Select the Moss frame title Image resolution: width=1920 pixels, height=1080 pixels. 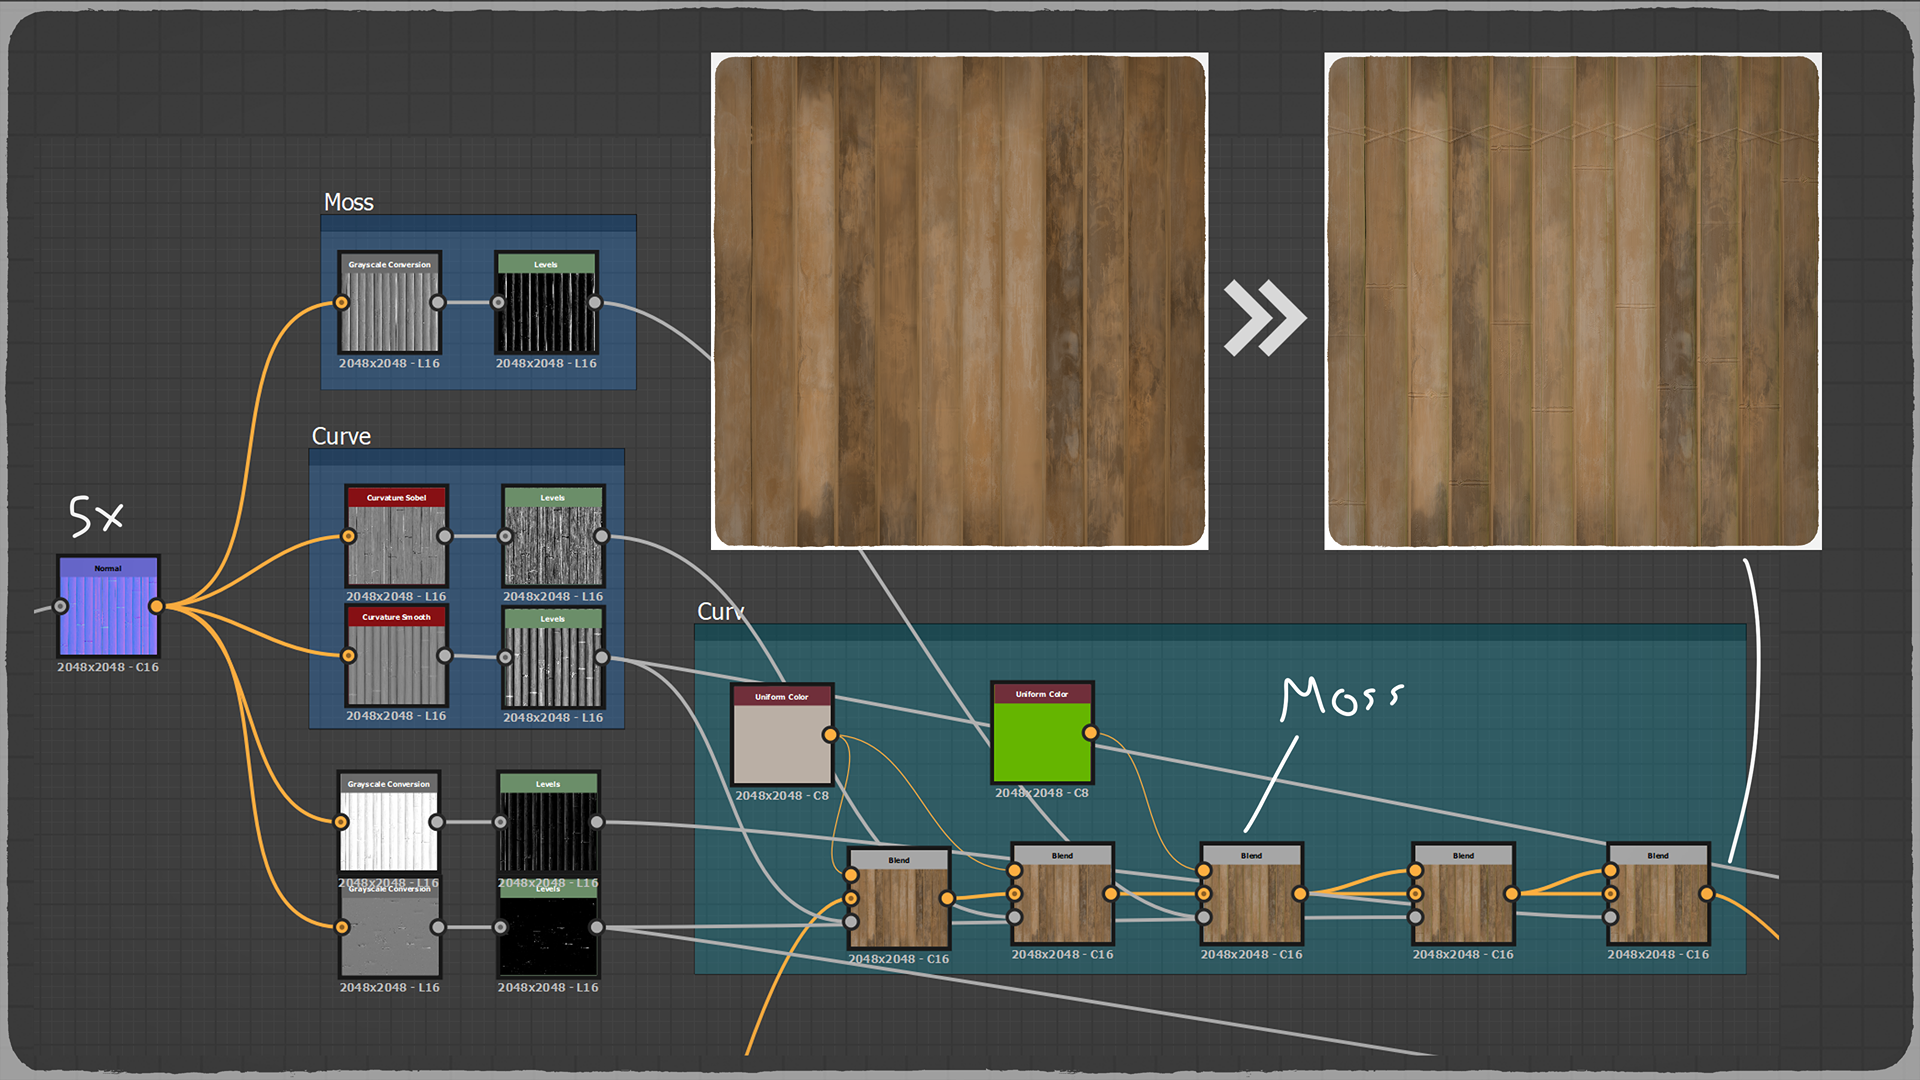click(348, 202)
